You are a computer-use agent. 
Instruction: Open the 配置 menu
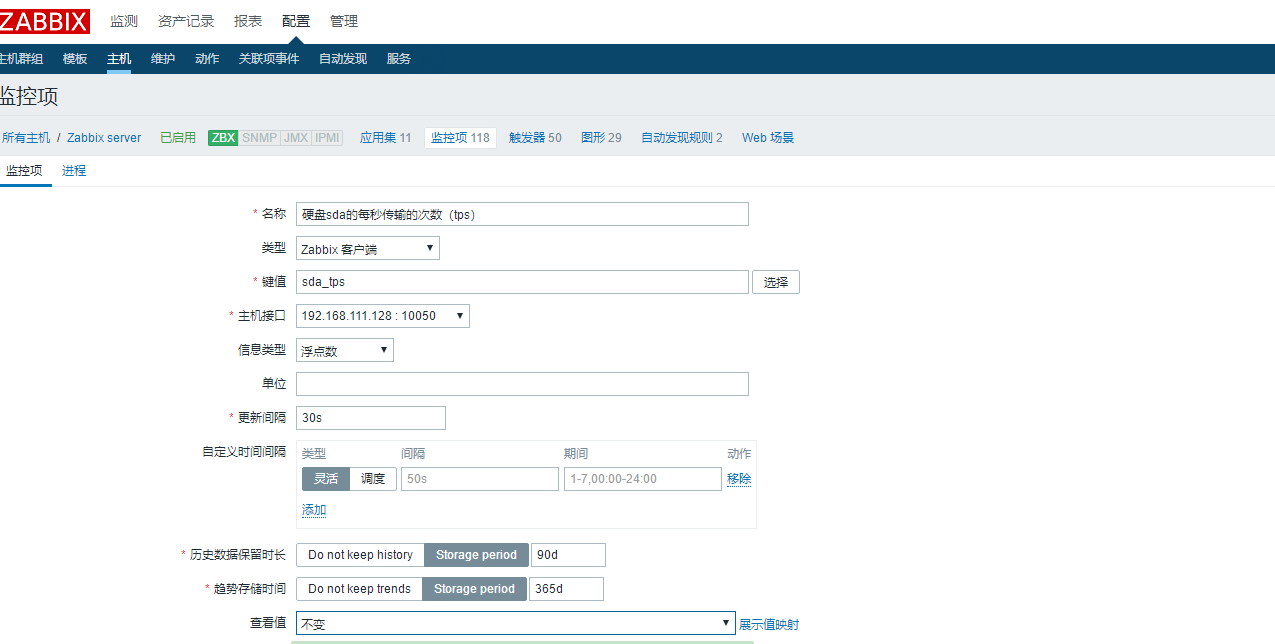tap(296, 21)
